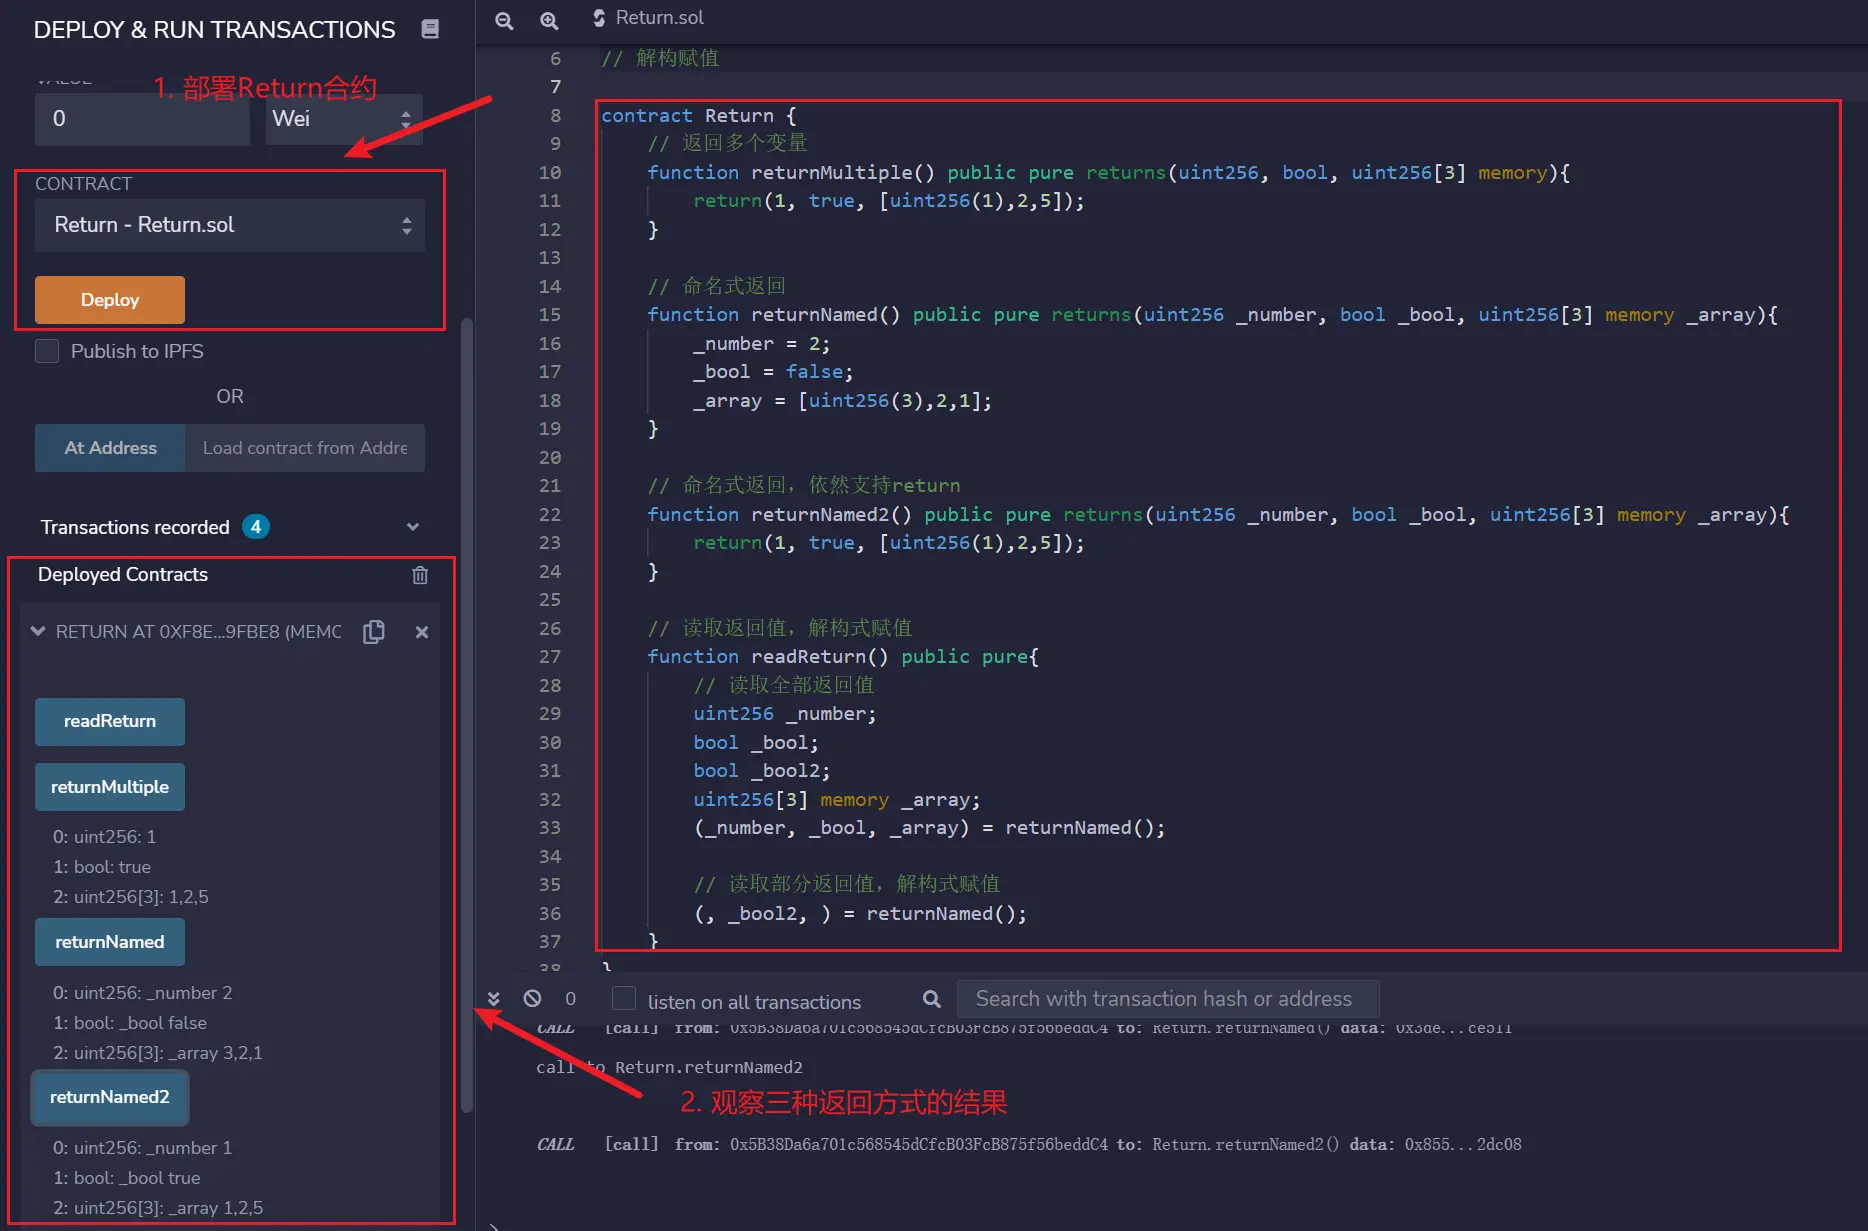Viewport: 1868px width, 1231px height.
Task: Click the terminal search magnifier icon
Action: (x=931, y=998)
